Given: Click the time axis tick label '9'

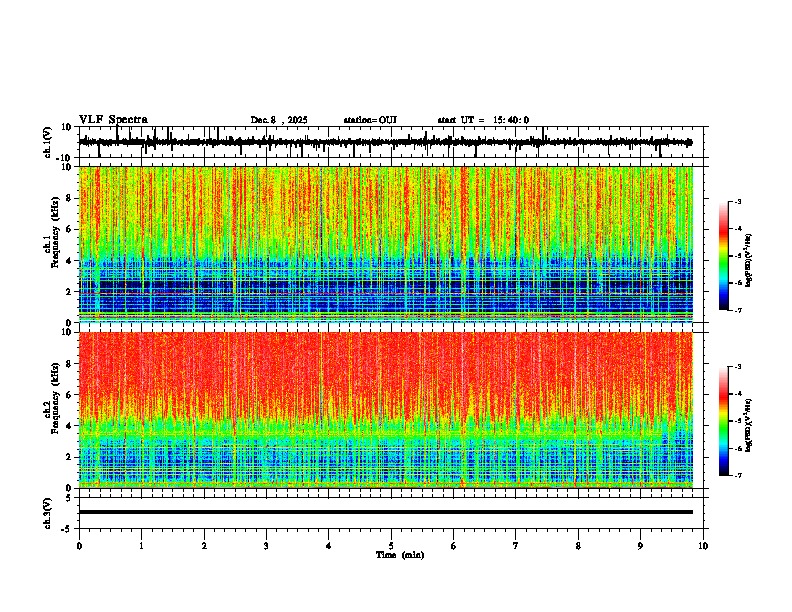Looking at the screenshot, I should (640, 546).
